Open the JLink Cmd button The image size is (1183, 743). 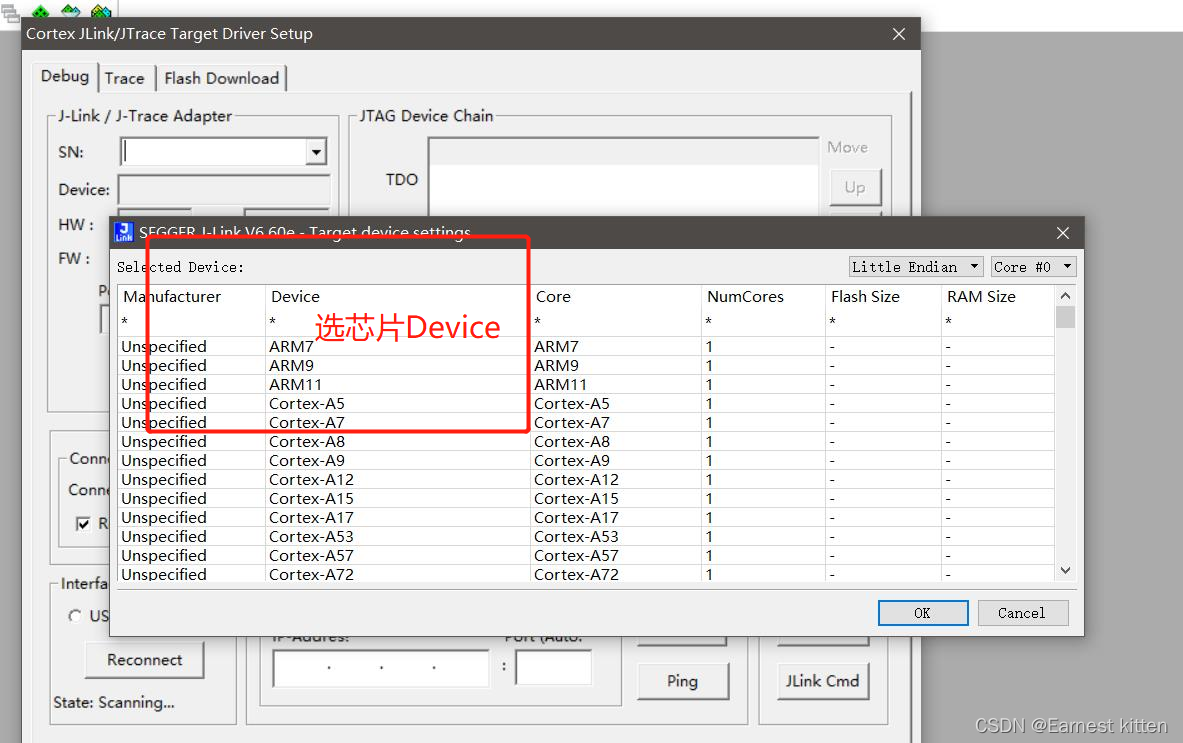(822, 681)
